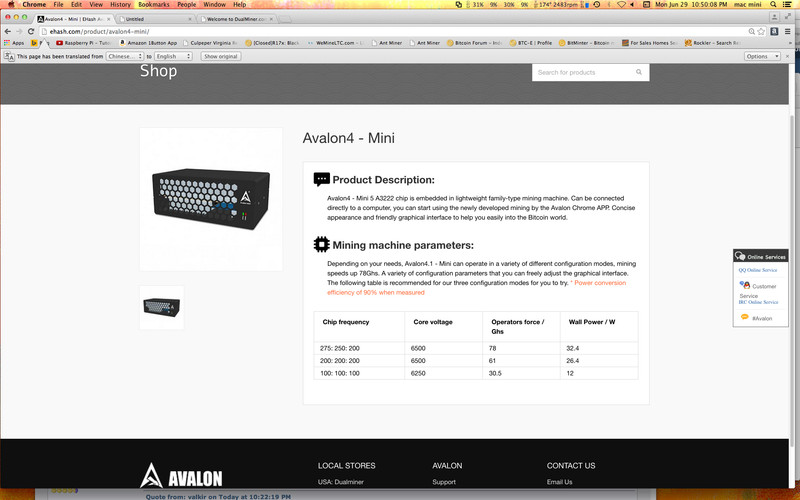Open the History menu

pyautogui.click(x=120, y=4)
